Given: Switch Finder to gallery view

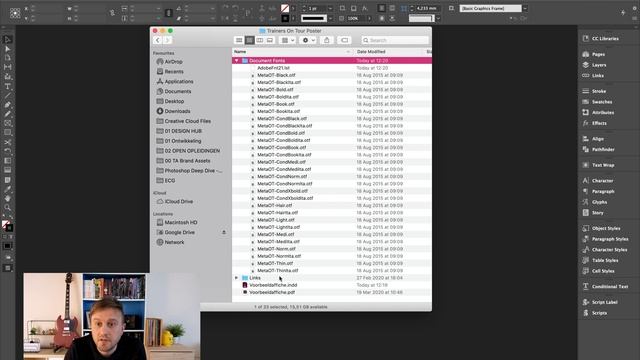Looking at the screenshot, I should tap(270, 40).
